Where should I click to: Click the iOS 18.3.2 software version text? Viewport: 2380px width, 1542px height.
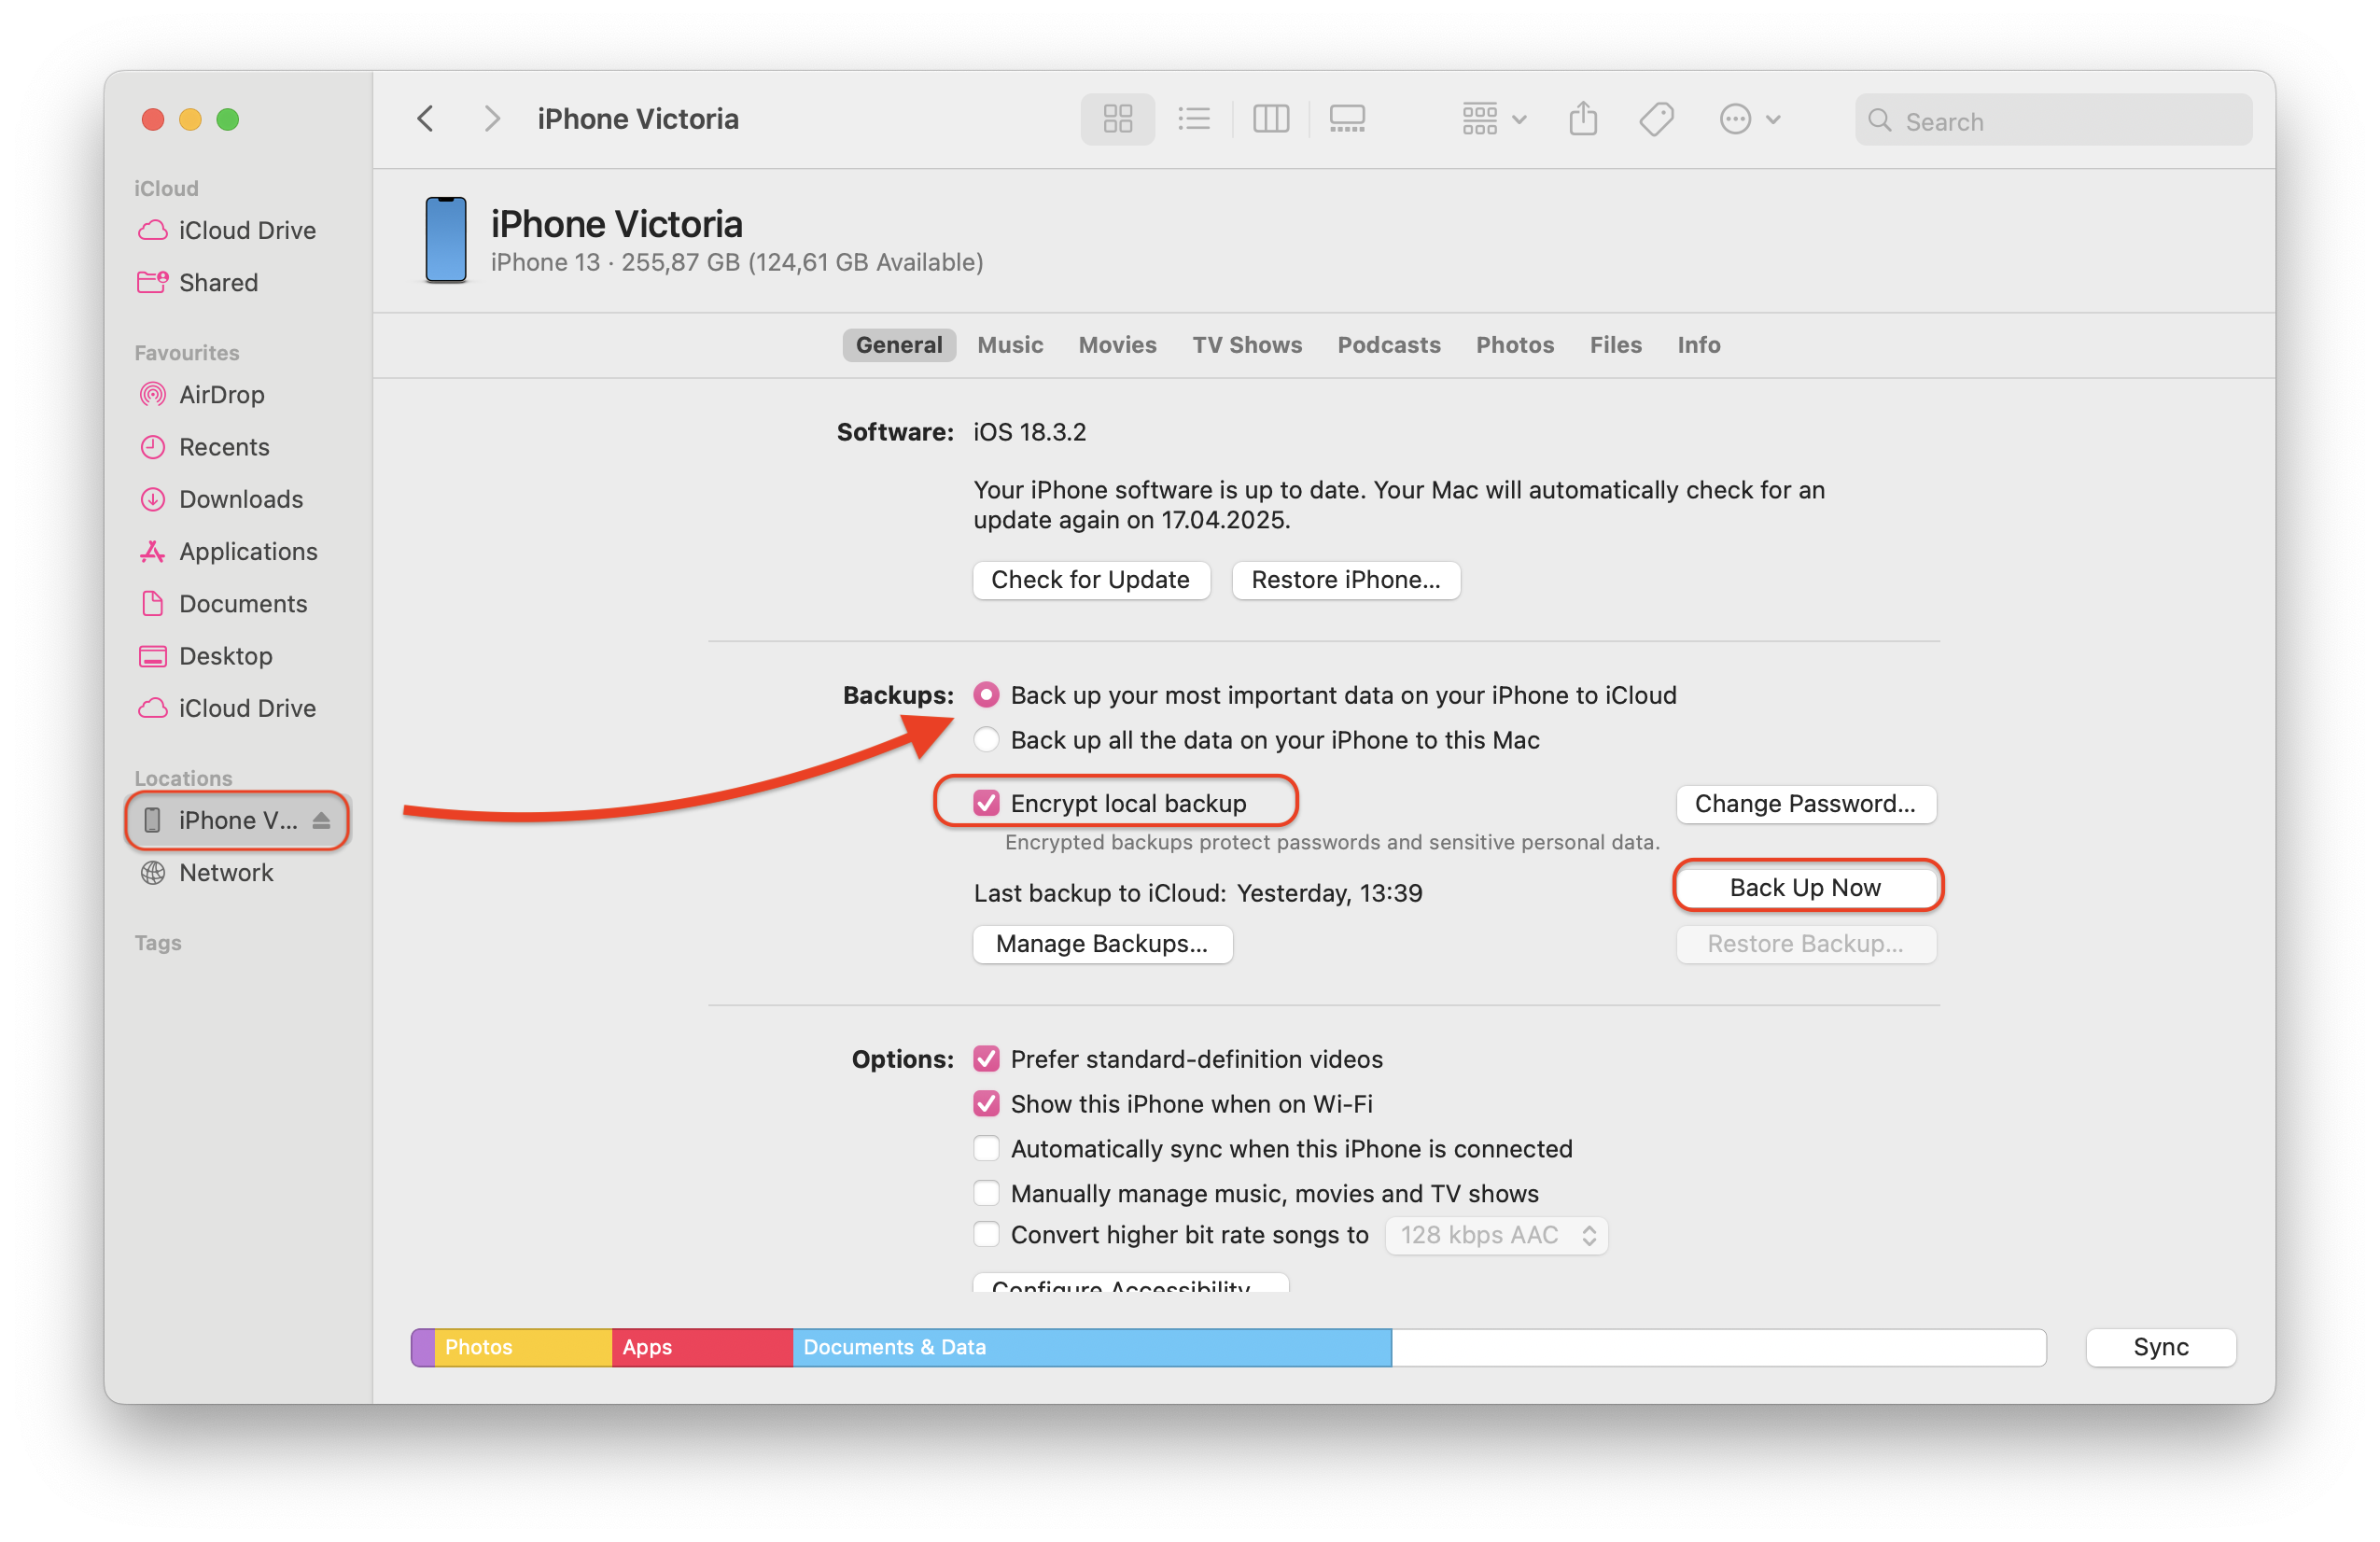coord(1030,432)
